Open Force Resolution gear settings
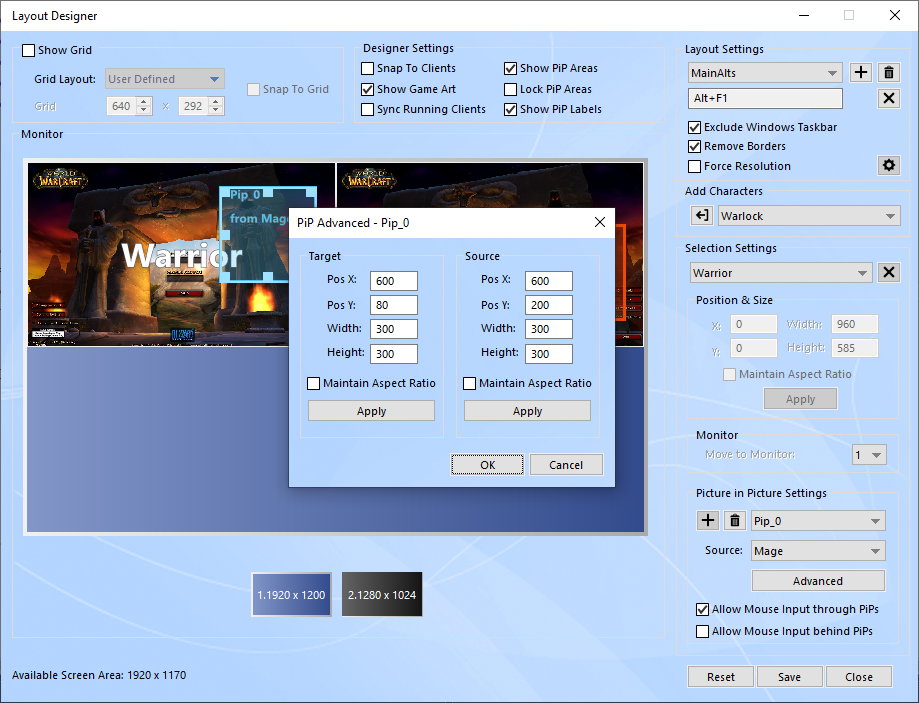919x703 pixels. (x=888, y=166)
